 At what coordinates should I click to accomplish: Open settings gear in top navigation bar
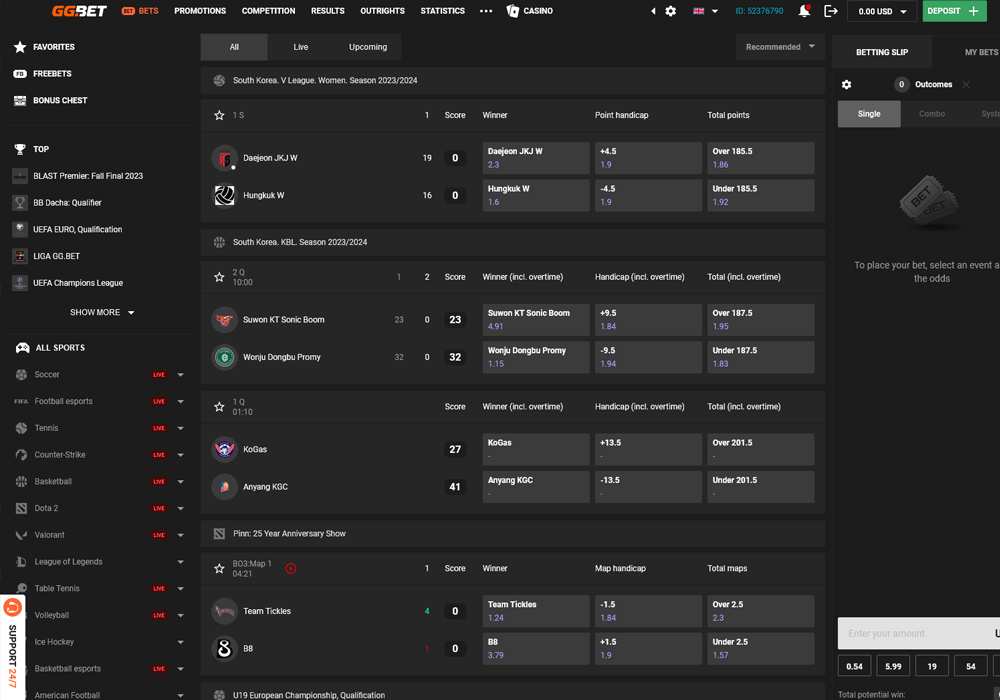671,11
